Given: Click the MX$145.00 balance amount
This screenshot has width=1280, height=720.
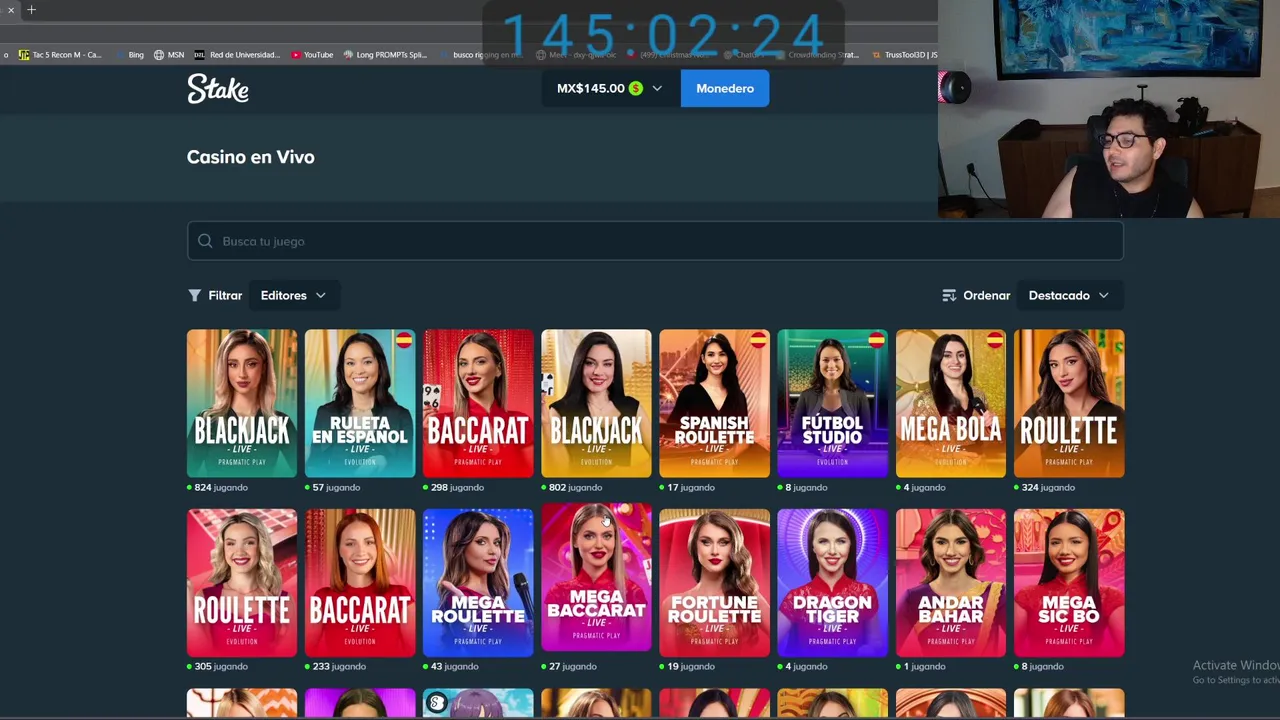Looking at the screenshot, I should [x=591, y=88].
